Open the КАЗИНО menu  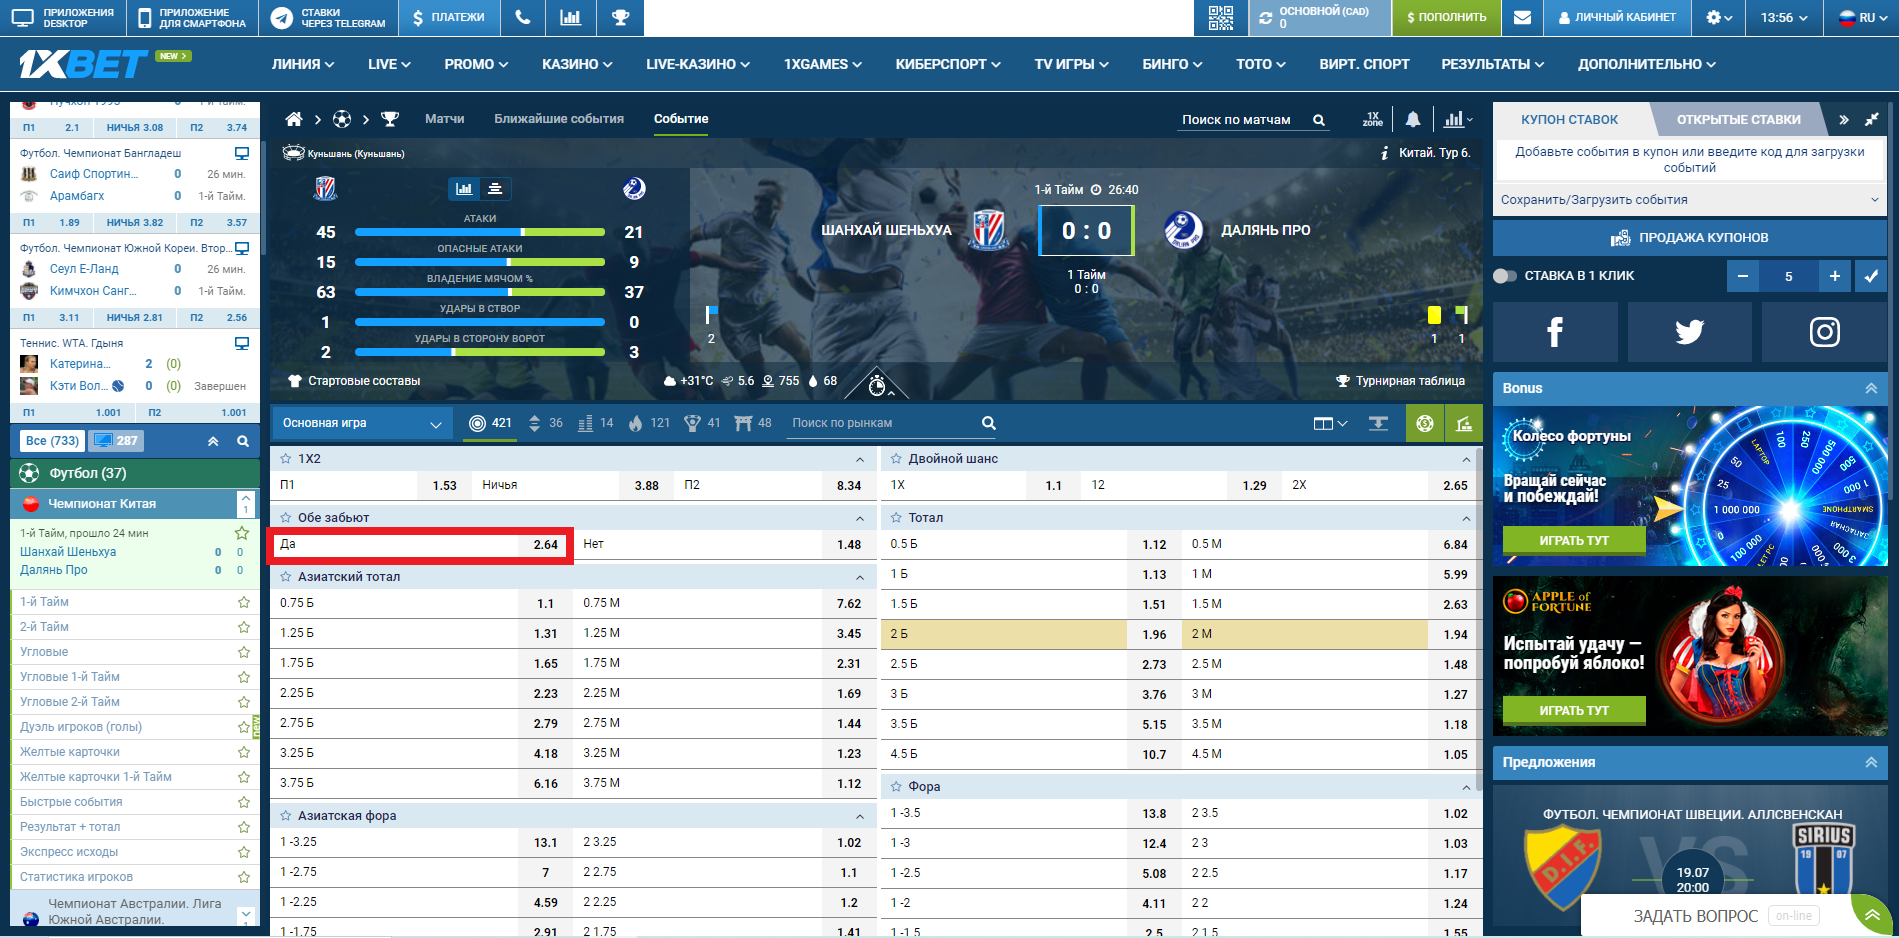[577, 64]
